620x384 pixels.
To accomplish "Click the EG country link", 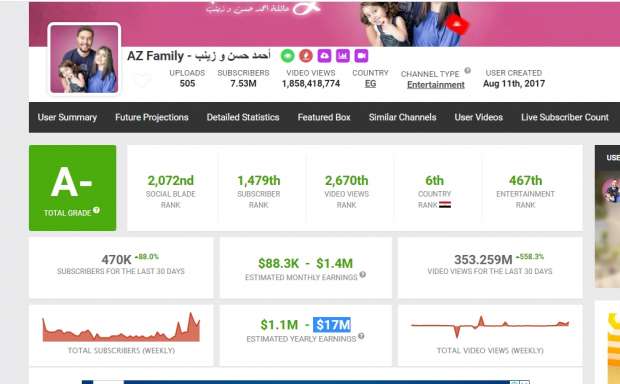I will [370, 84].
